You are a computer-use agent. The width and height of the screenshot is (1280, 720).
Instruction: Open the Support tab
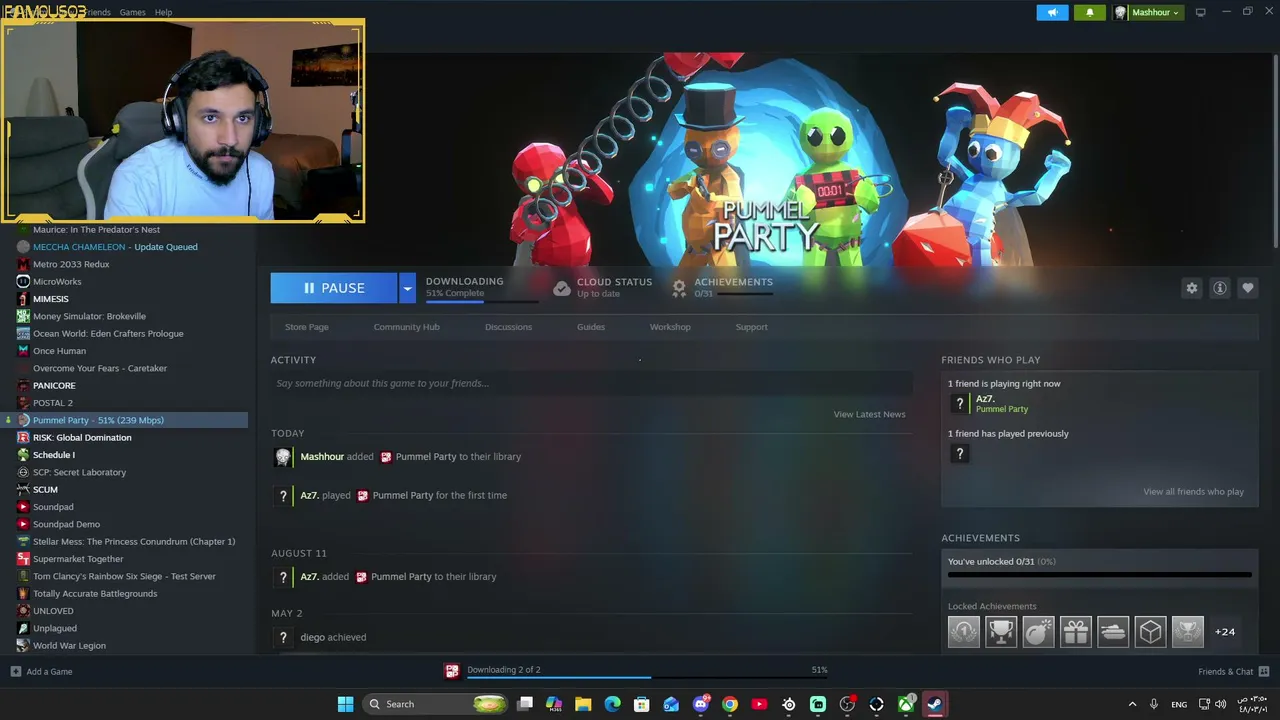751,327
